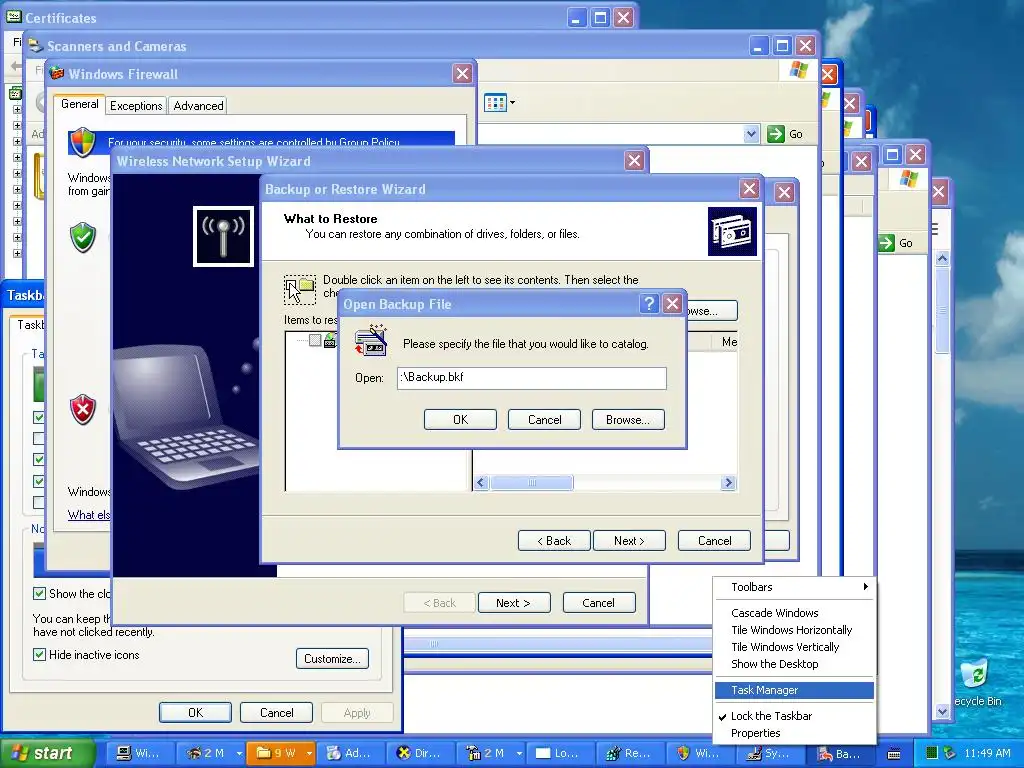Click the tray icon left of the clock

[950, 753]
